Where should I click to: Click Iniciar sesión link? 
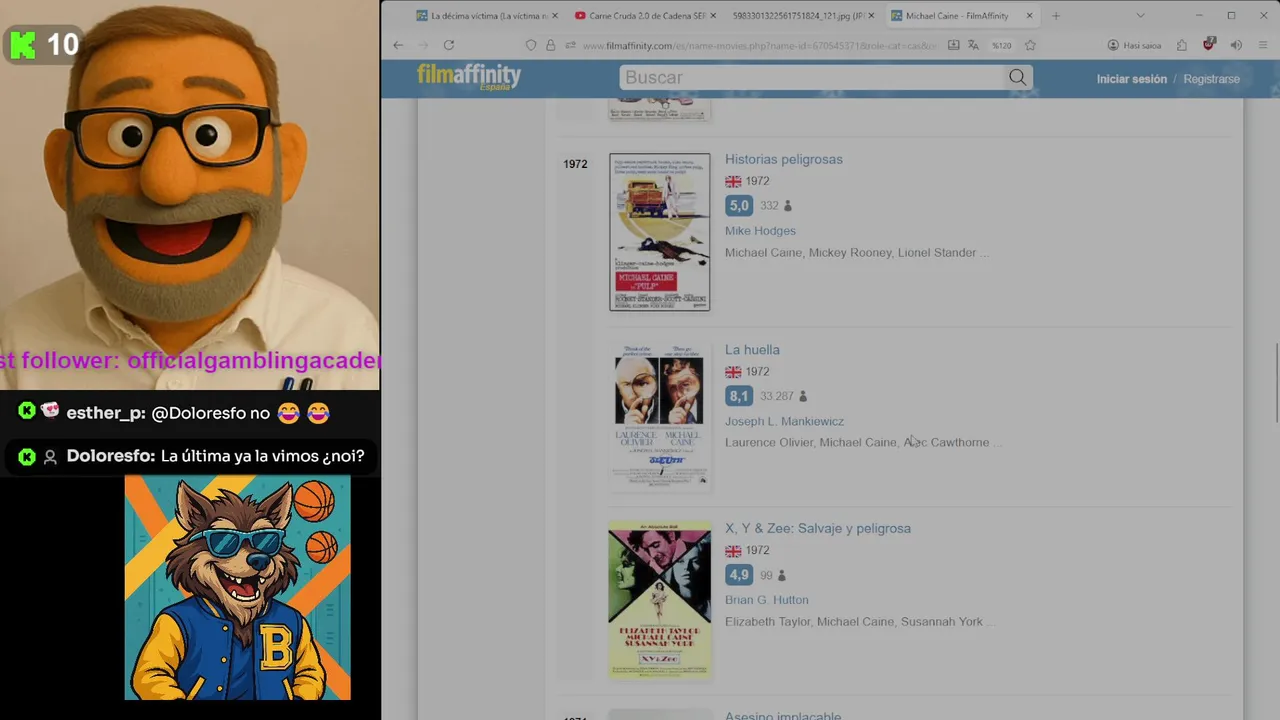click(1131, 79)
